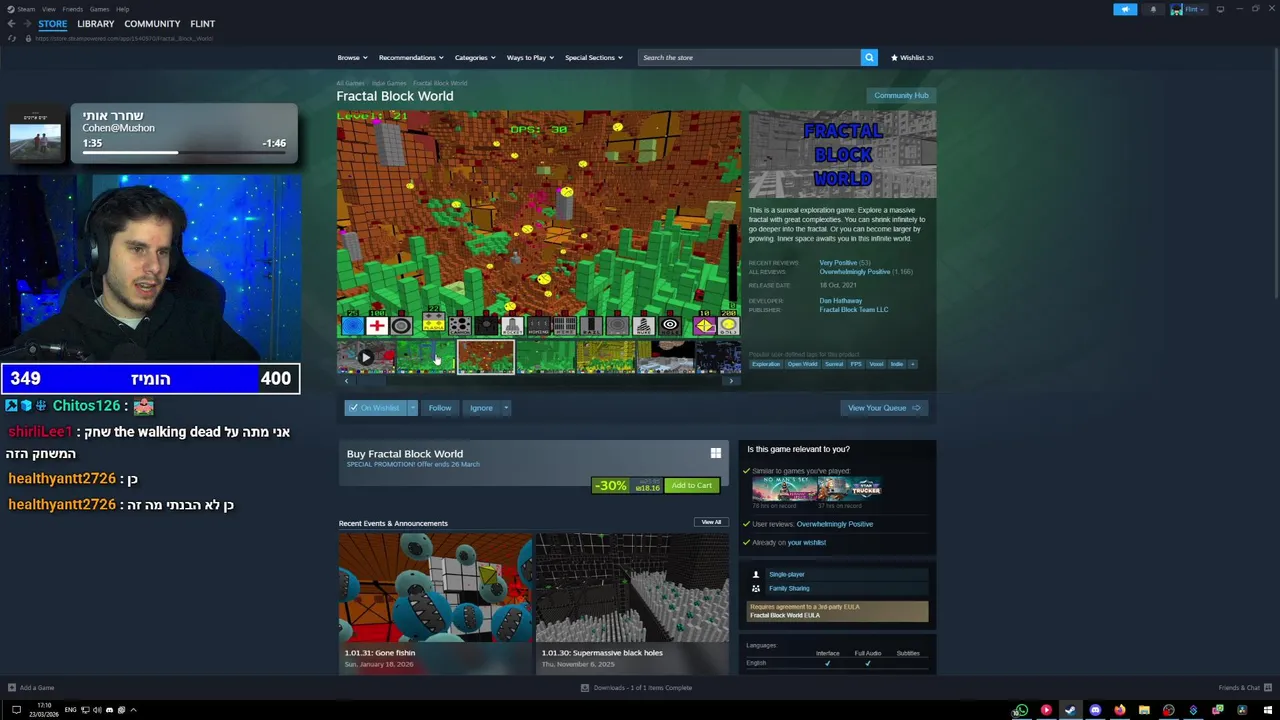Open the Wishlist link in store bar
1280x720 pixels.
912,57
